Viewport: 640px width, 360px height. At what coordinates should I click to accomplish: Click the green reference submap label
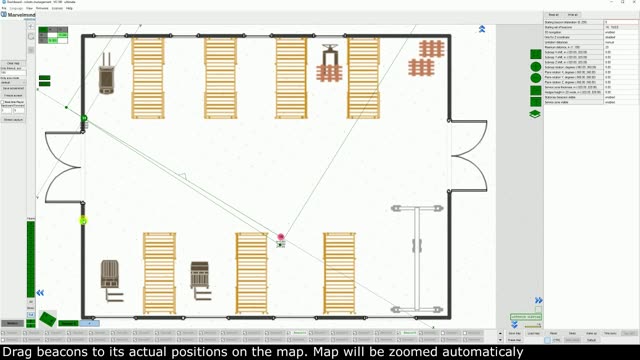(x=526, y=317)
